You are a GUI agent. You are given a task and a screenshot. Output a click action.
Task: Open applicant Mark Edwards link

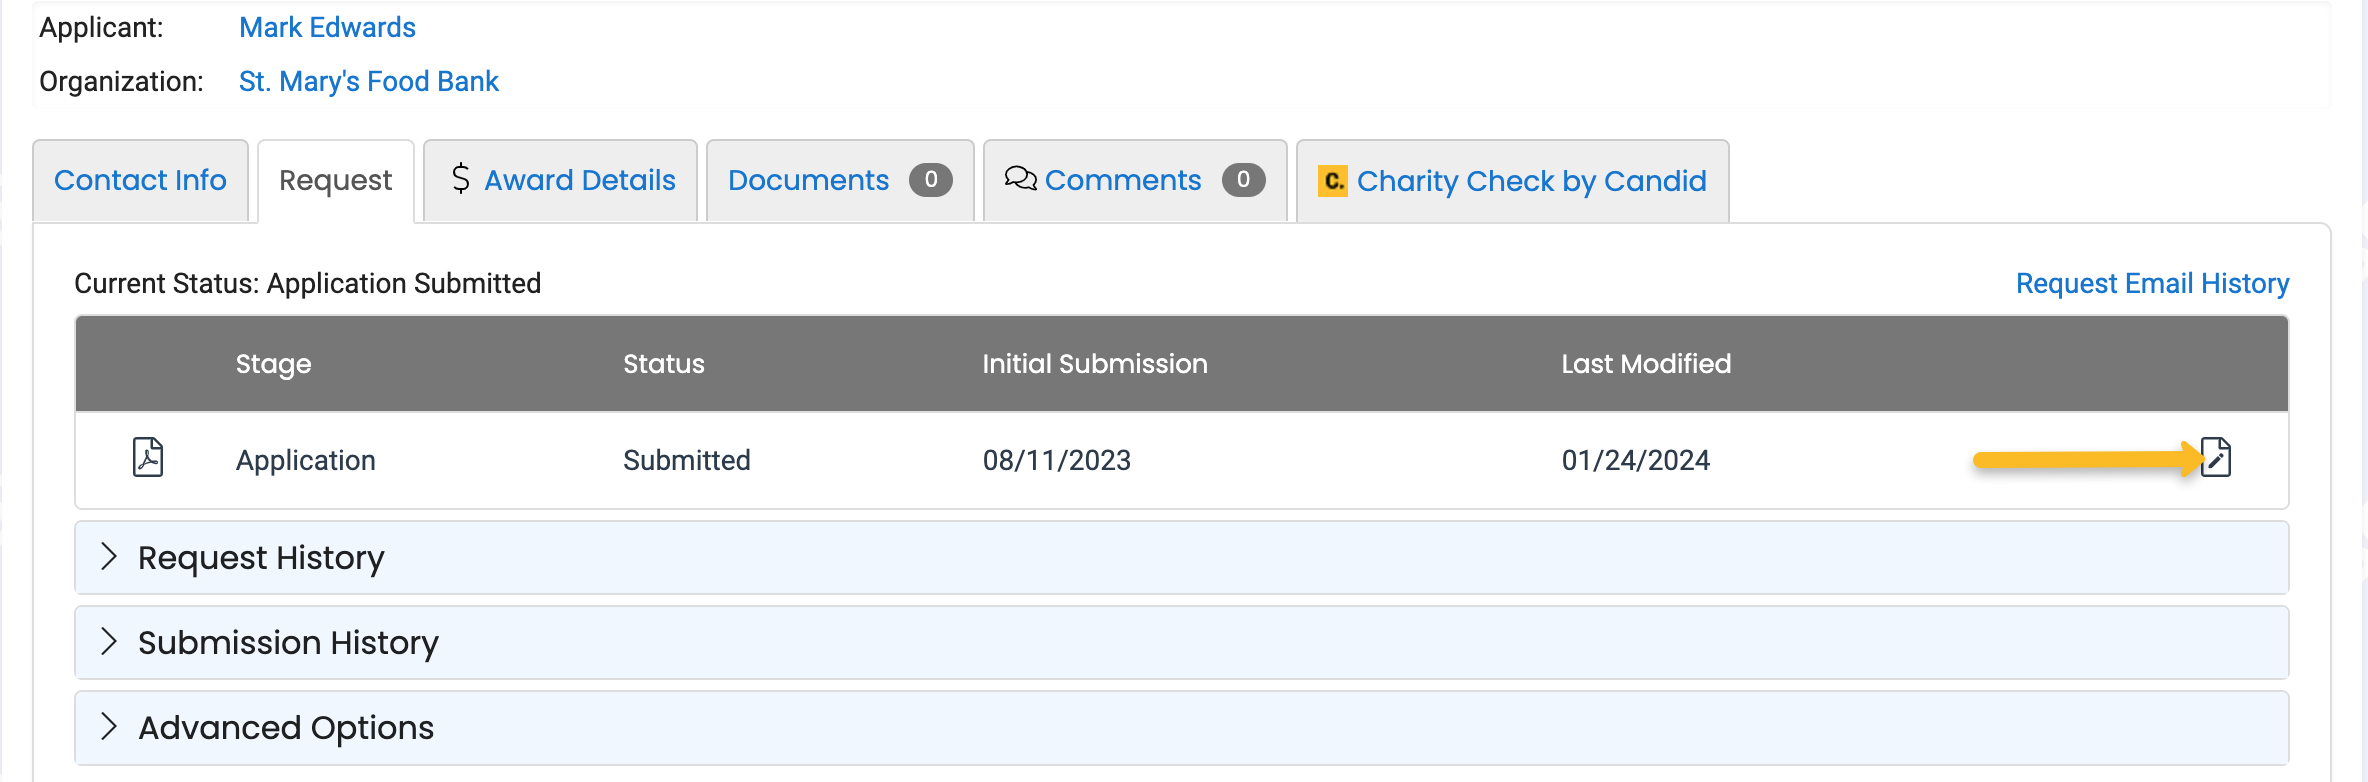[x=327, y=27]
